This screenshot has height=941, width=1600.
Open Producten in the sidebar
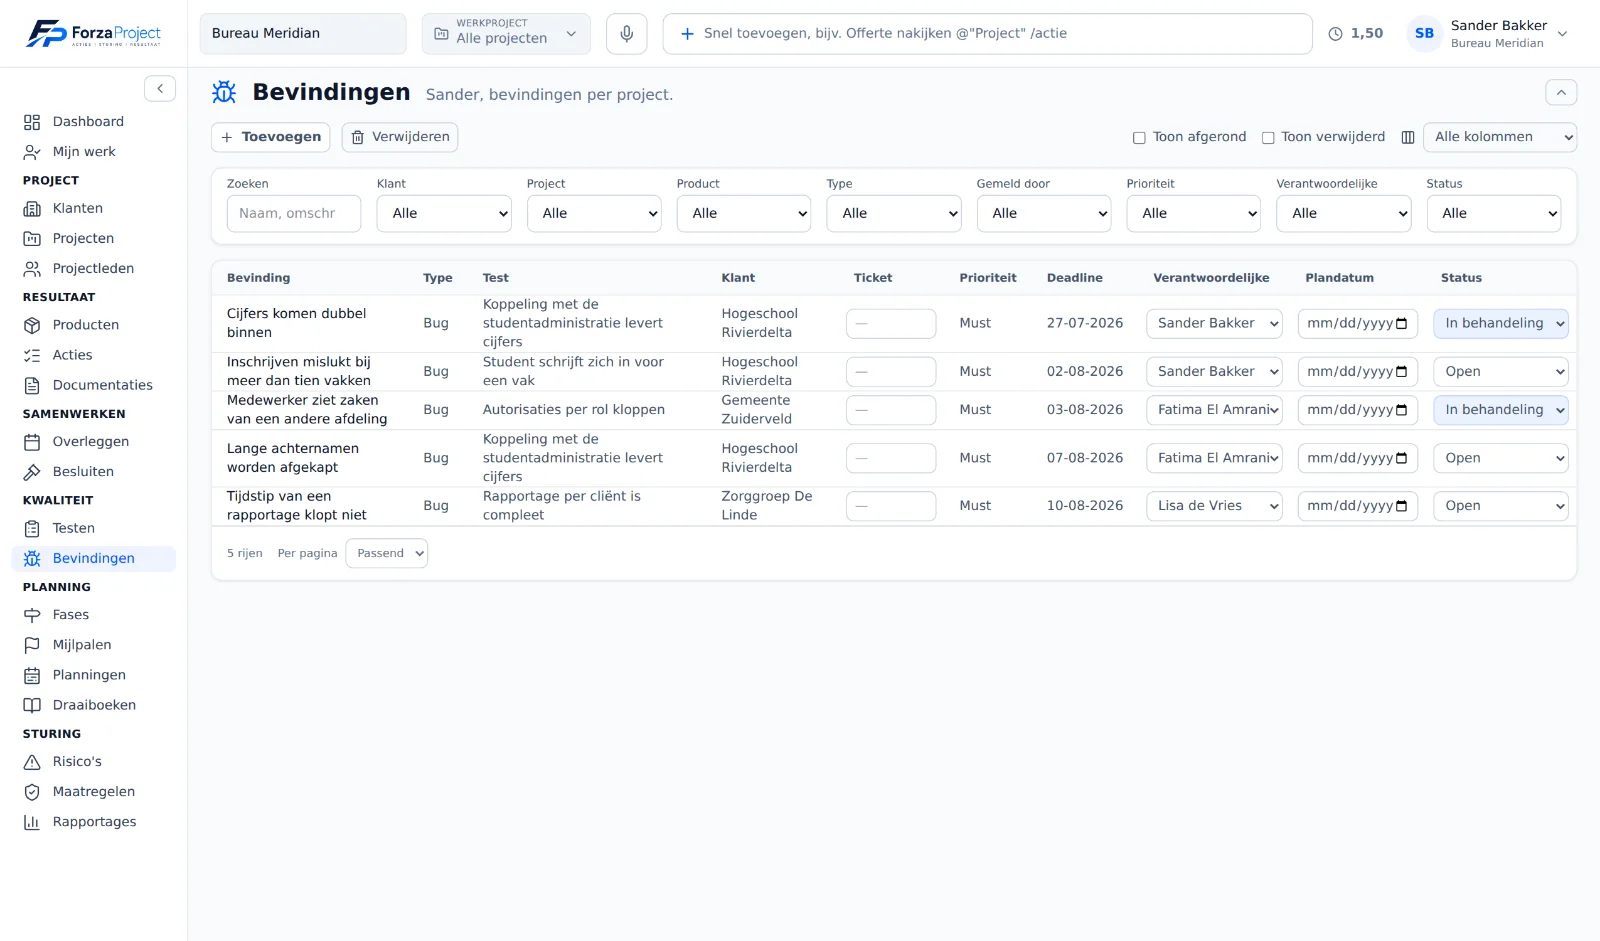(94, 325)
